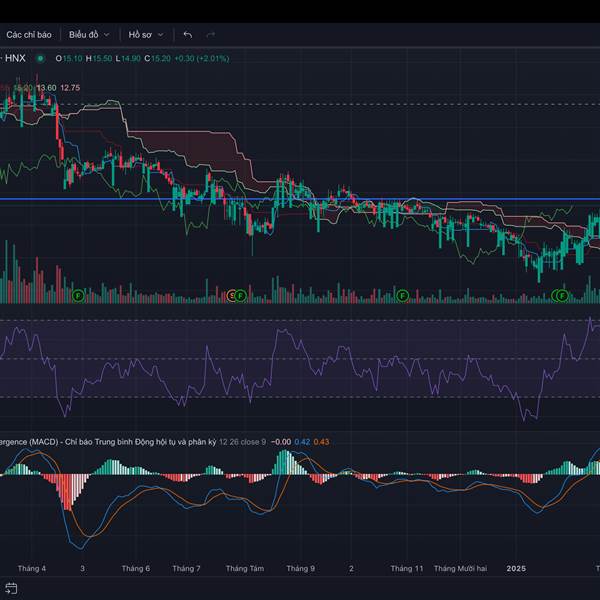Click the redo arrow icon
Image resolution: width=600 pixels, height=600 pixels.
pos(211,34)
